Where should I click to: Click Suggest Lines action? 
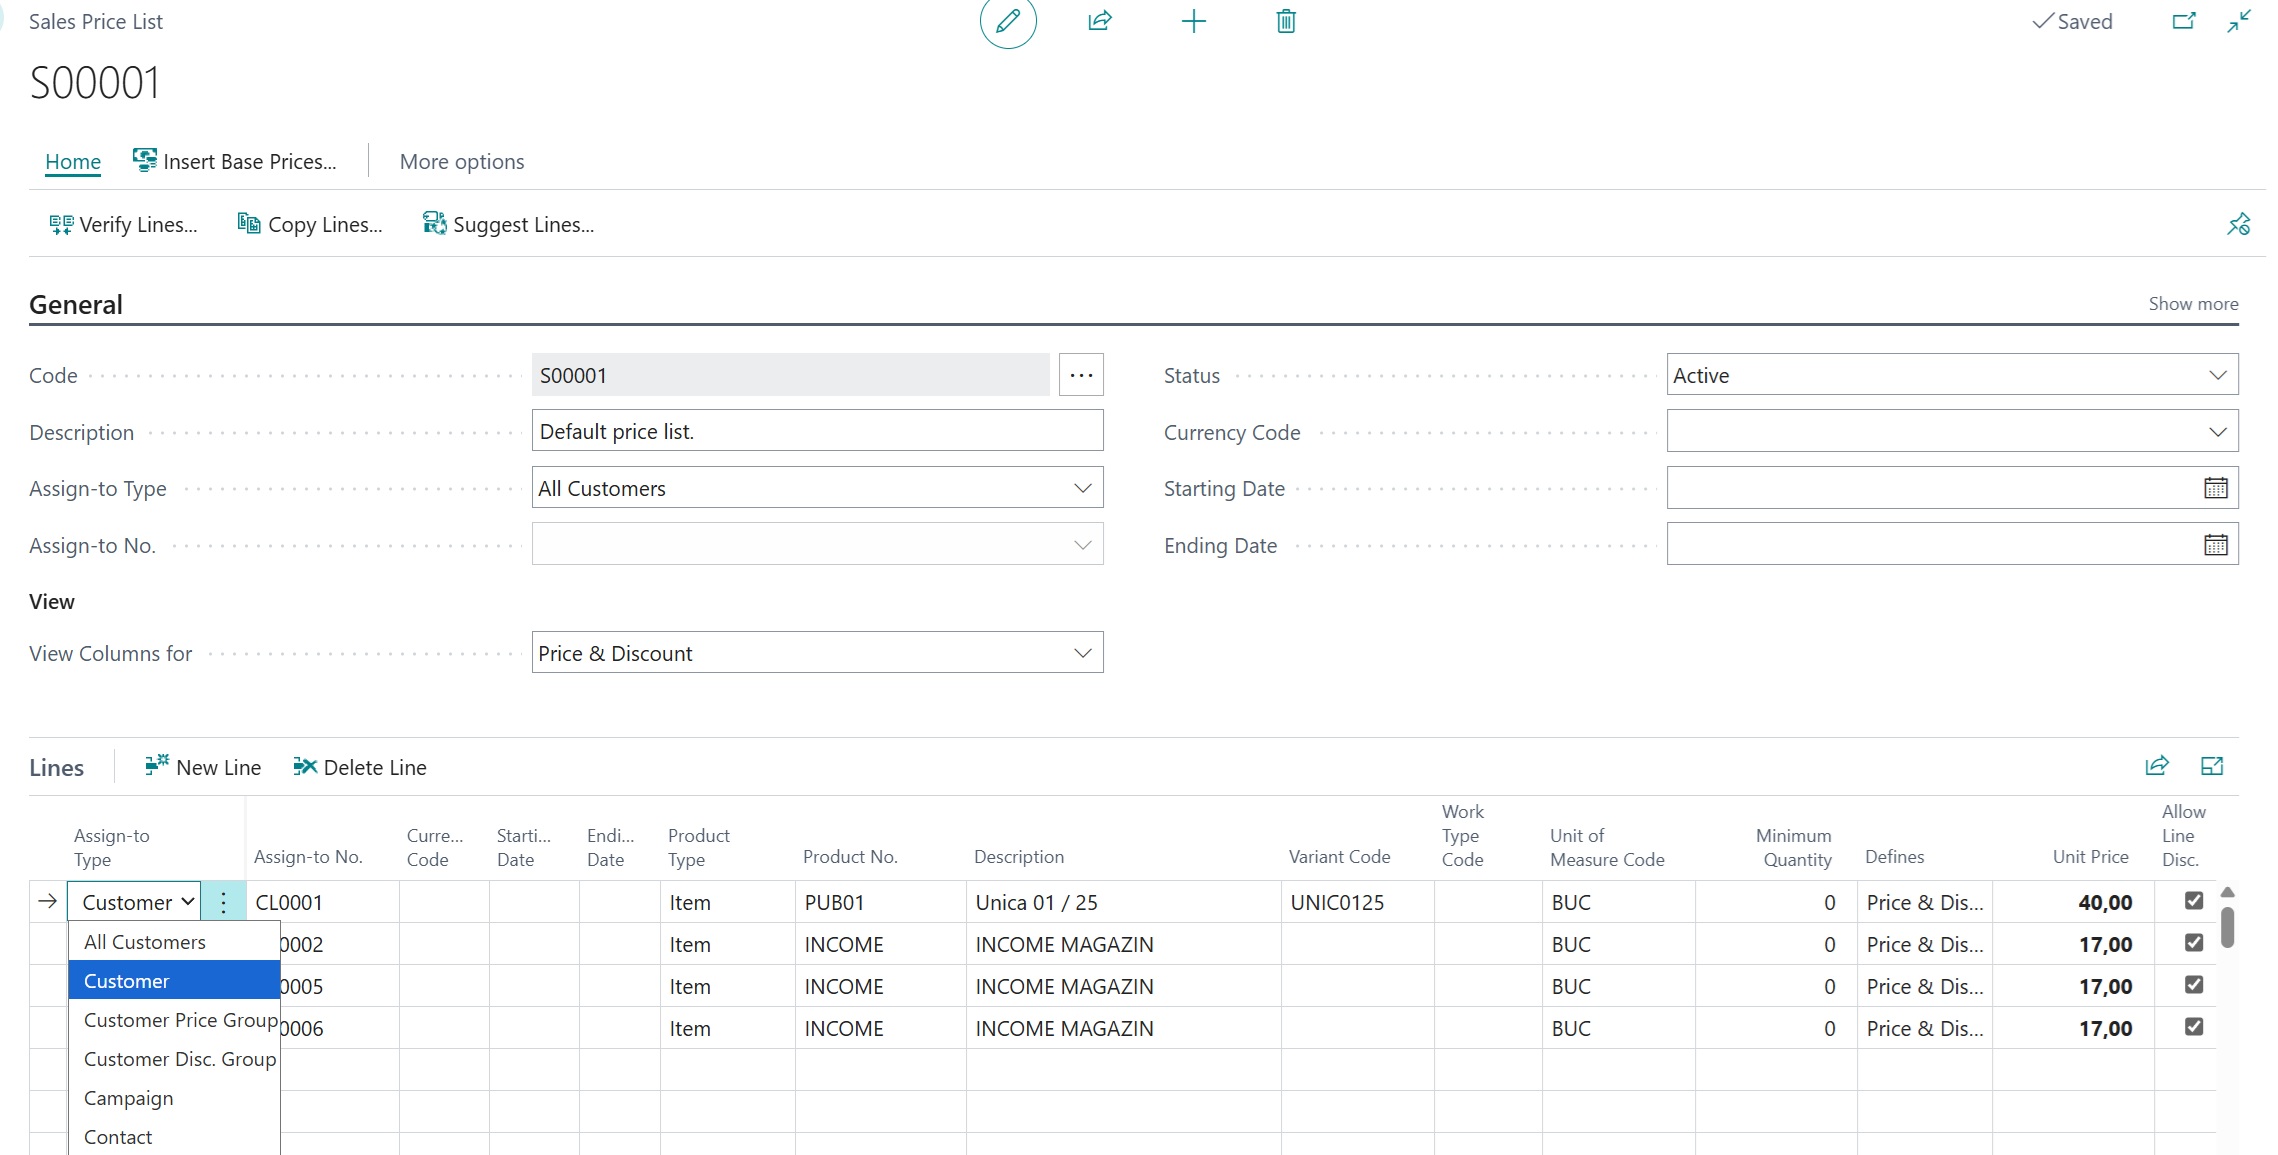[x=508, y=224]
